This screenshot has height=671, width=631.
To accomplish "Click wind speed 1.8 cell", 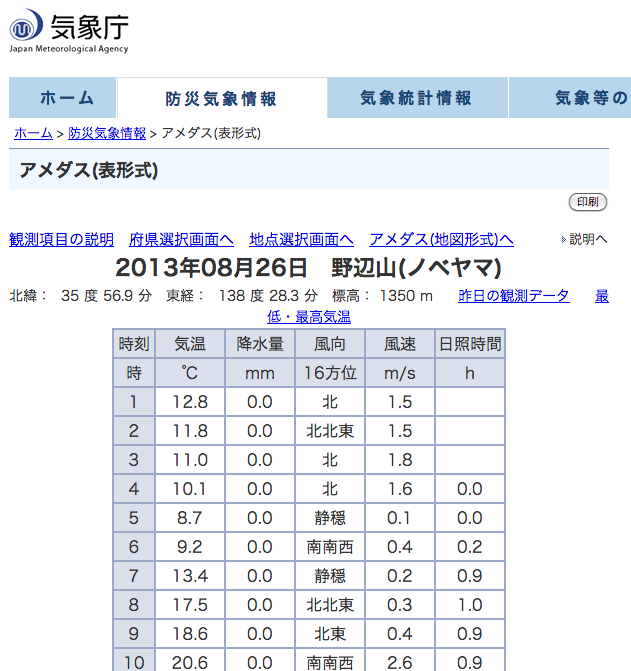I will pos(400,460).
